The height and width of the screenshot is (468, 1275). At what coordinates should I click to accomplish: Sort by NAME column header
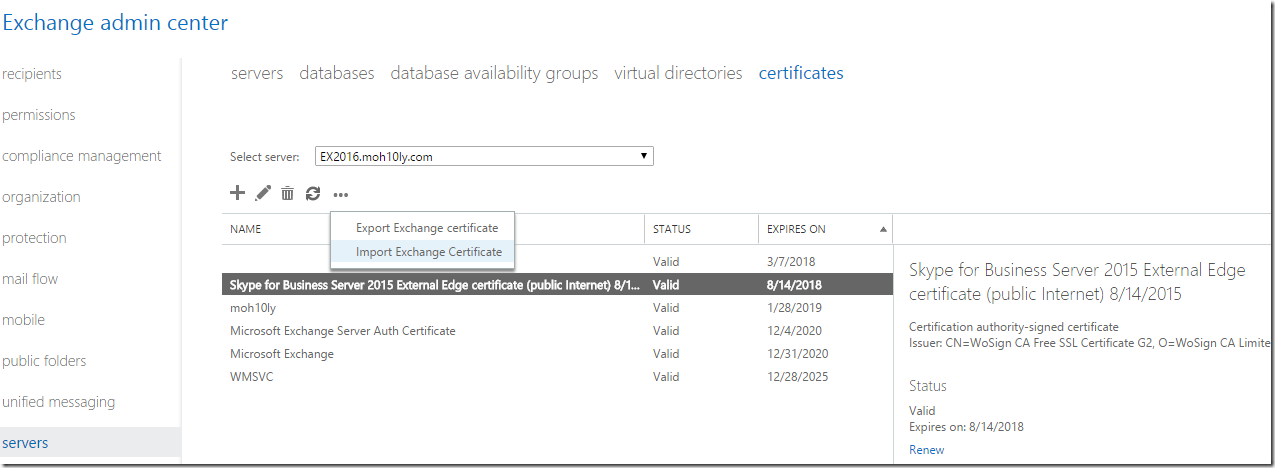245,229
